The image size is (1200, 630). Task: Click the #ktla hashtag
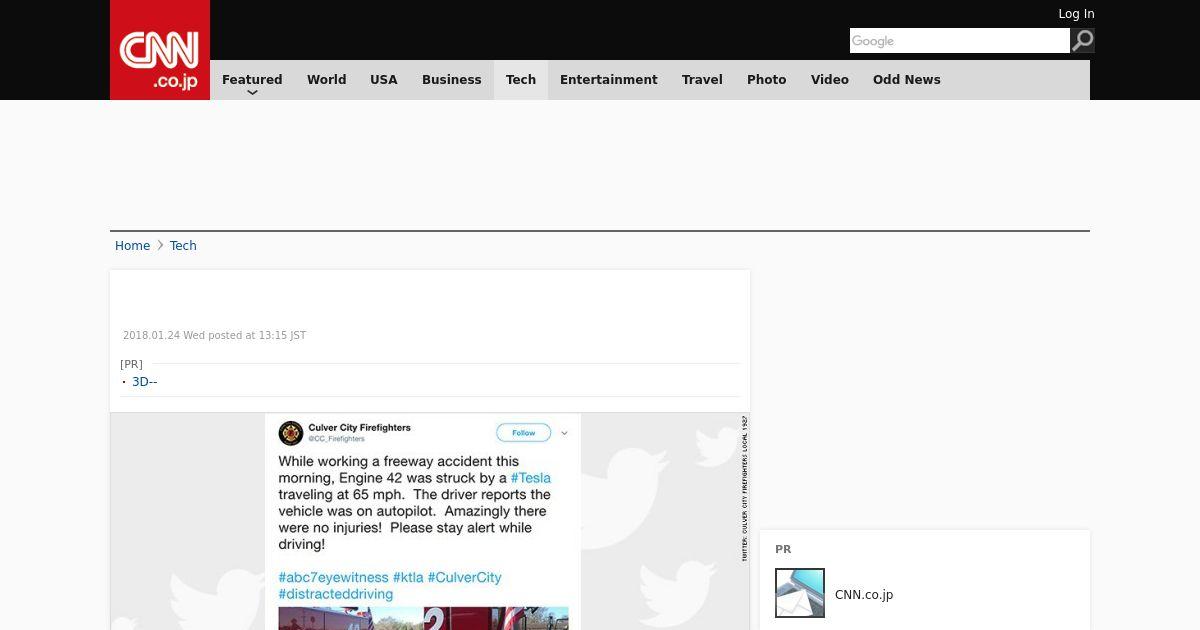coord(408,577)
